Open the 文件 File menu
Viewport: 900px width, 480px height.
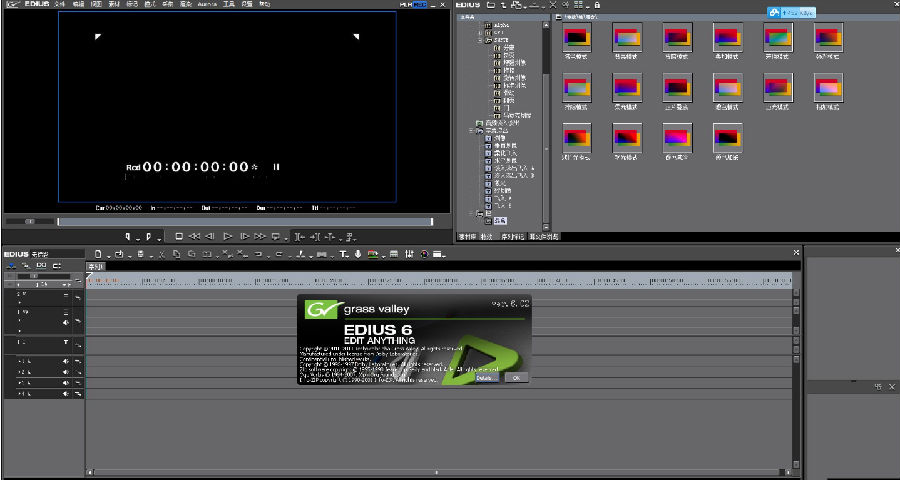(x=59, y=4)
